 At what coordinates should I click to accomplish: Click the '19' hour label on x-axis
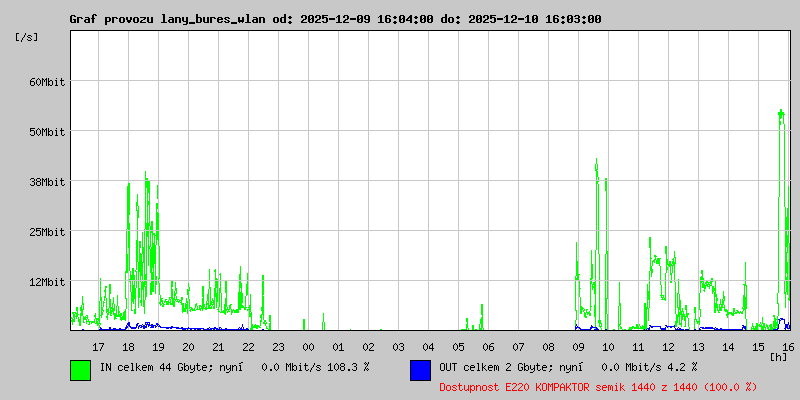point(159,347)
